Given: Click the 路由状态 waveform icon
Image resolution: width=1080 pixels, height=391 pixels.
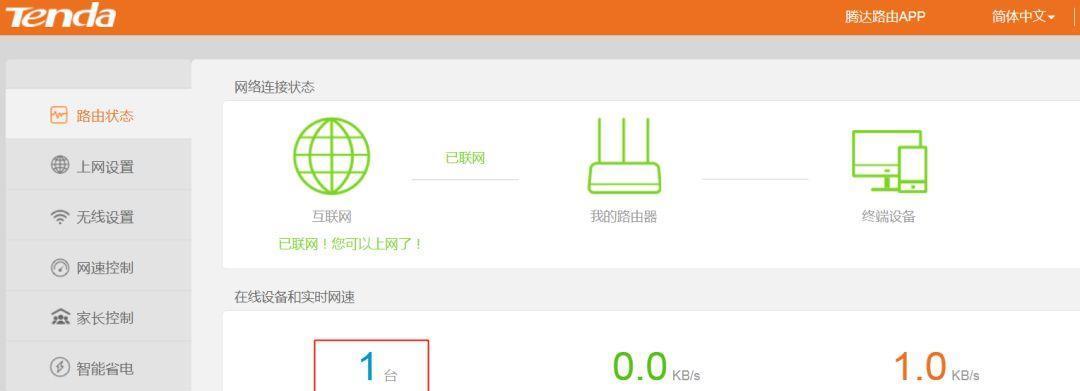Looking at the screenshot, I should [x=59, y=115].
